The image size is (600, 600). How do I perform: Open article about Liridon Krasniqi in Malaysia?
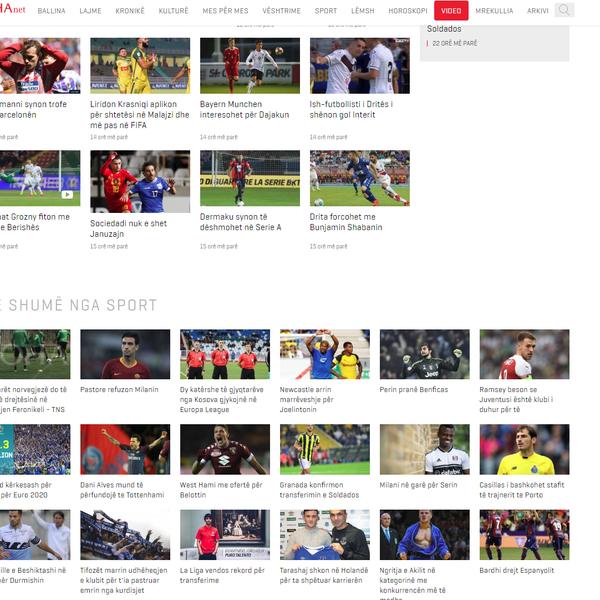(139, 109)
